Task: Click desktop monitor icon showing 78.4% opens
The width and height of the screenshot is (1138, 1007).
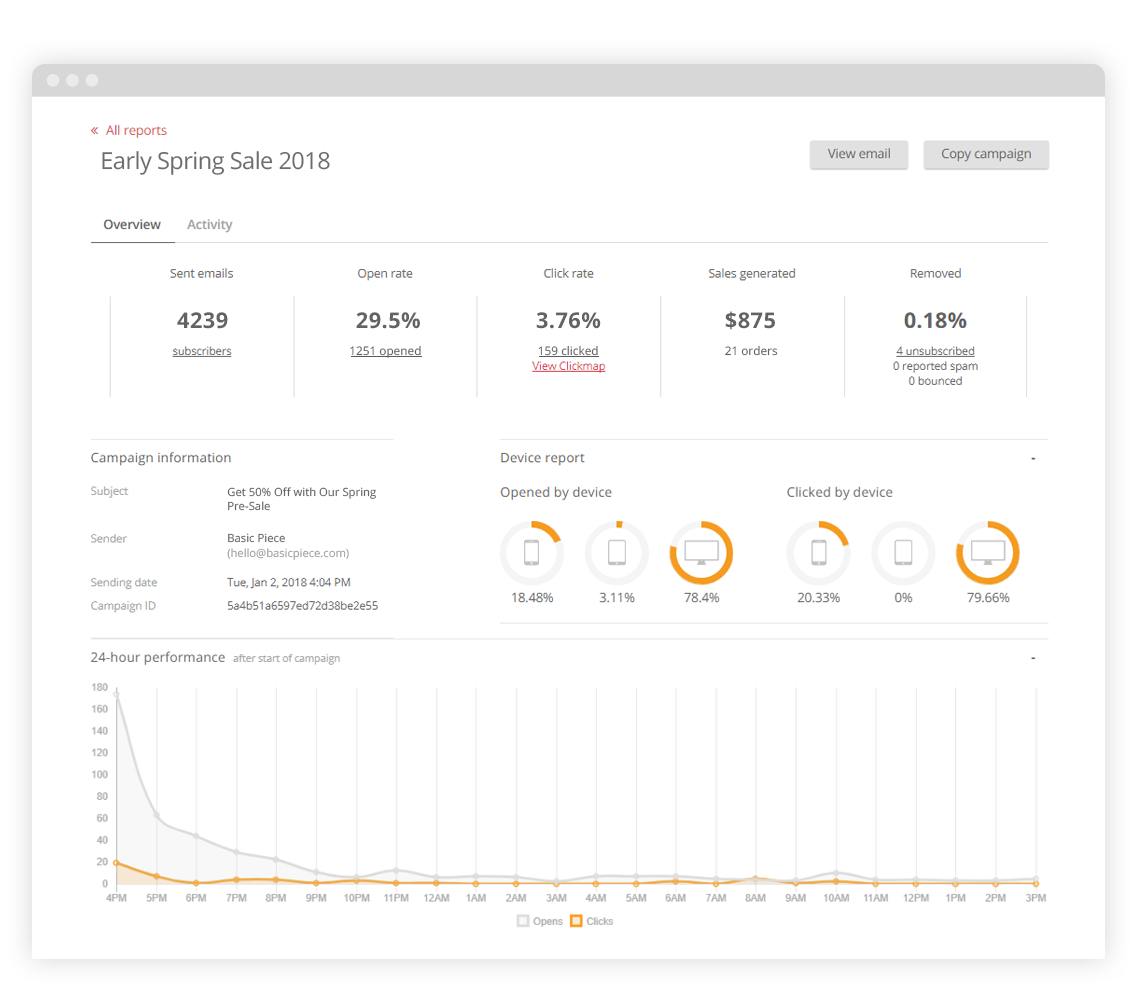Action: click(x=701, y=553)
